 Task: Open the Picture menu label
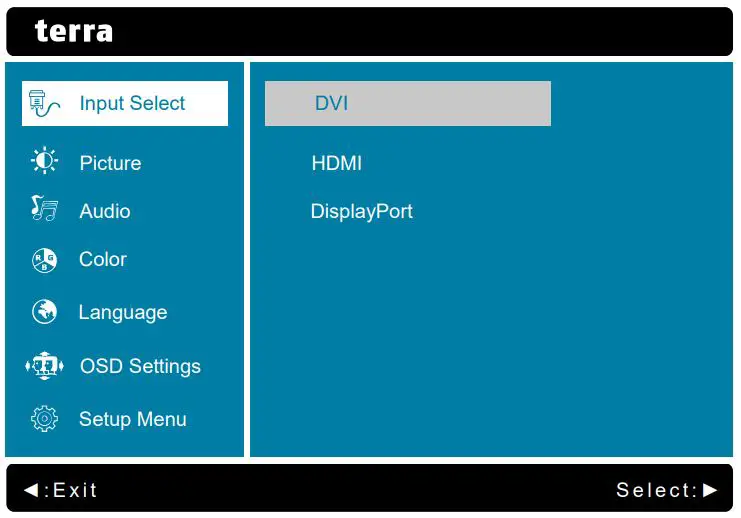pos(110,163)
